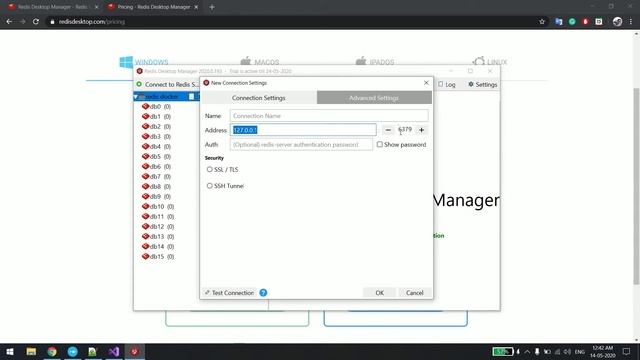The height and width of the screenshot is (360, 640).
Task: Open the db2 database icon
Action: [x=145, y=127]
